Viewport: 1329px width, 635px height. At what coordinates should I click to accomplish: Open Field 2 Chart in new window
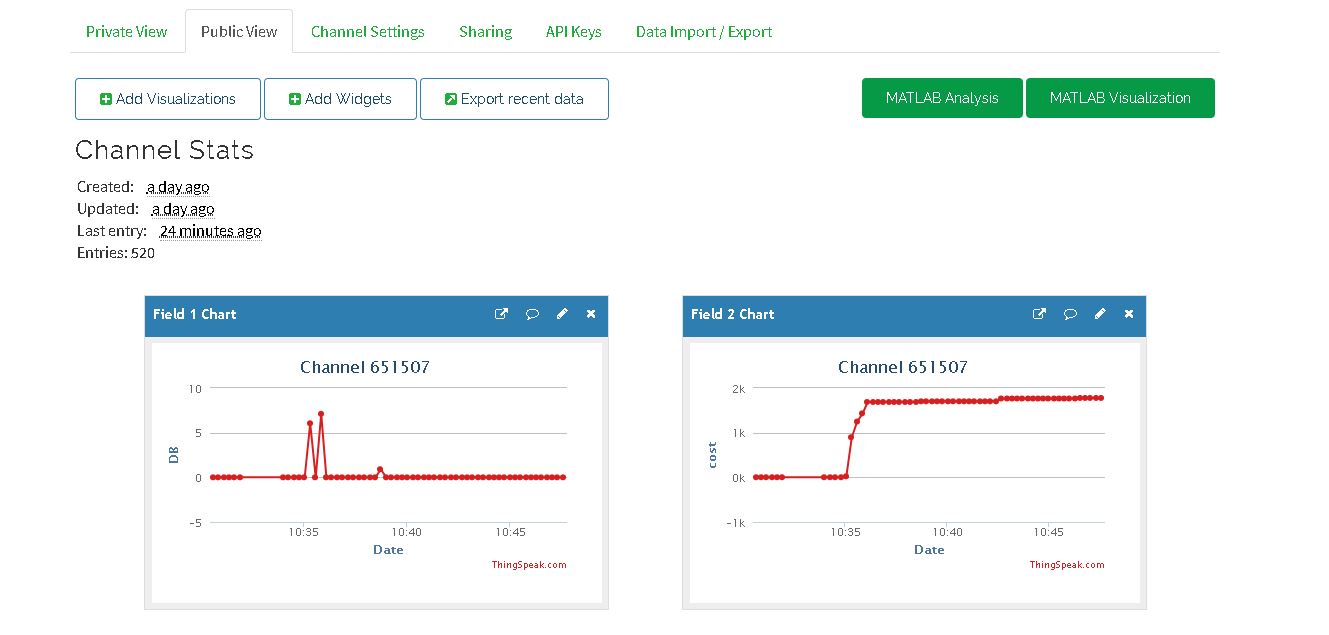[1039, 314]
